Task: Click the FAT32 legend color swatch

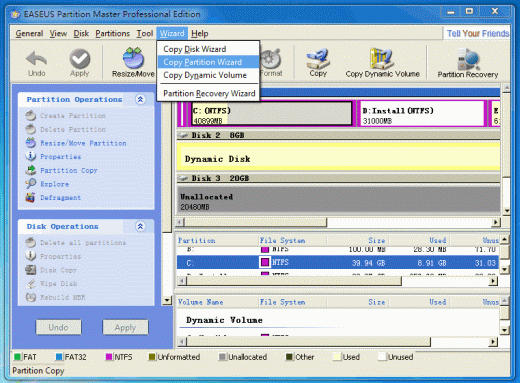Action: click(59, 357)
